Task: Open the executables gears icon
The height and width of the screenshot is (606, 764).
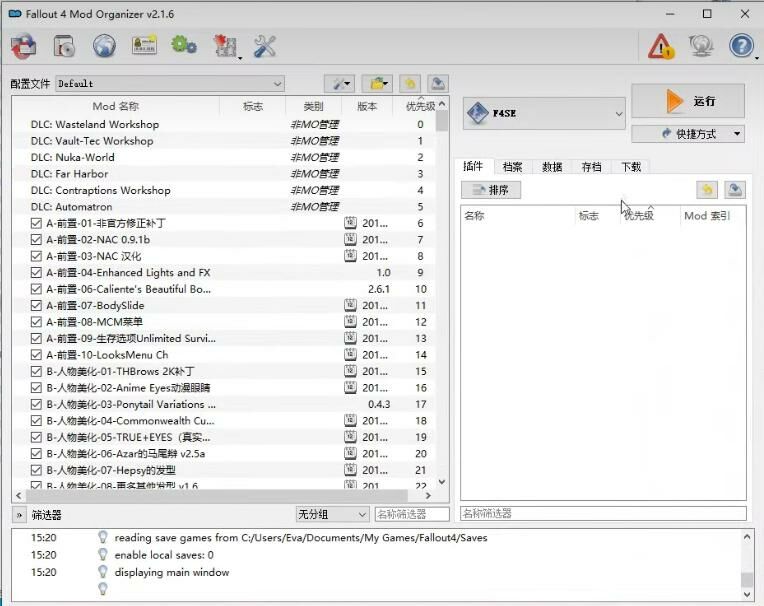Action: [184, 45]
